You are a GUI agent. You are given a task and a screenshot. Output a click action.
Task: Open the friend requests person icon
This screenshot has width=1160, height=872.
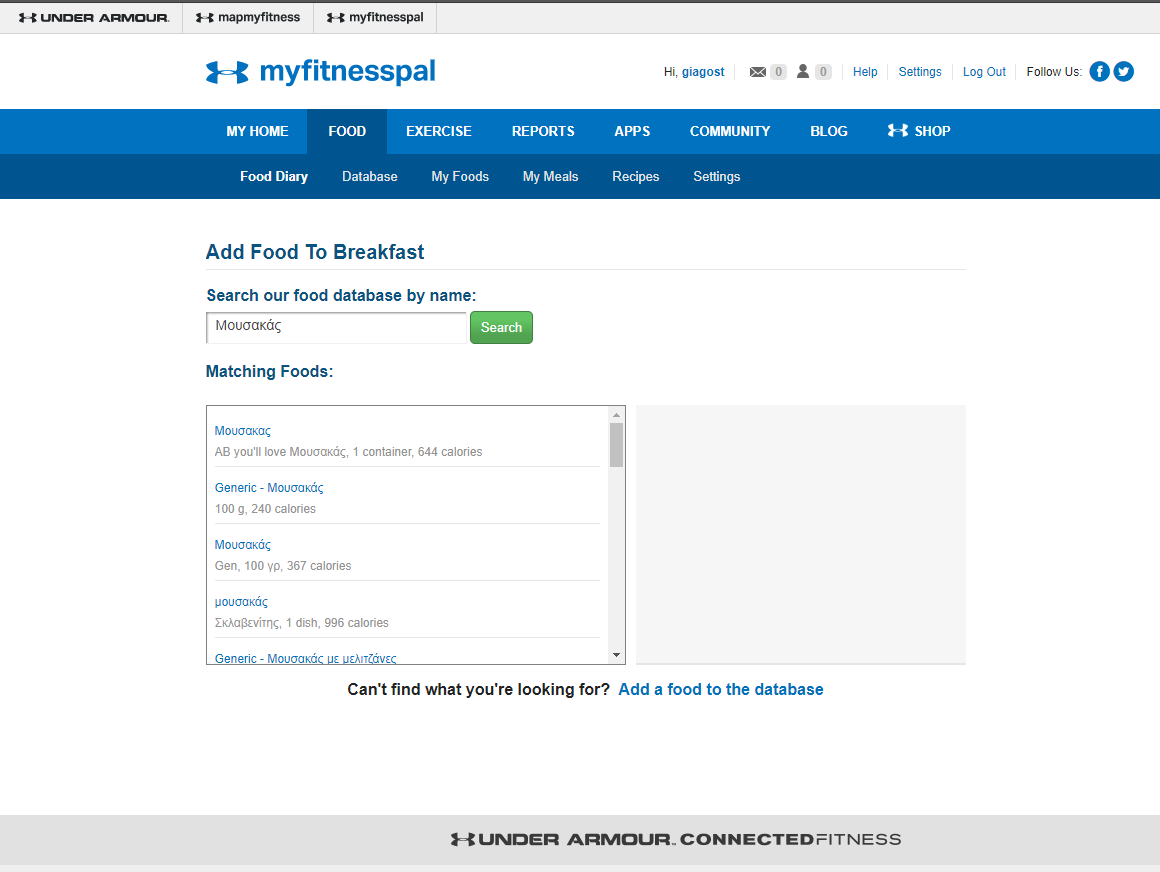(x=803, y=71)
